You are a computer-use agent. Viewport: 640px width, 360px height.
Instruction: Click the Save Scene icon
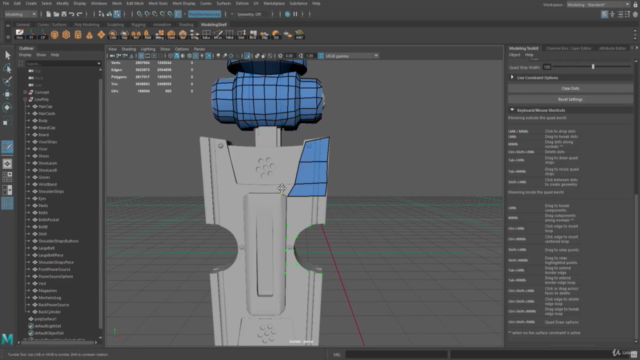click(x=64, y=14)
